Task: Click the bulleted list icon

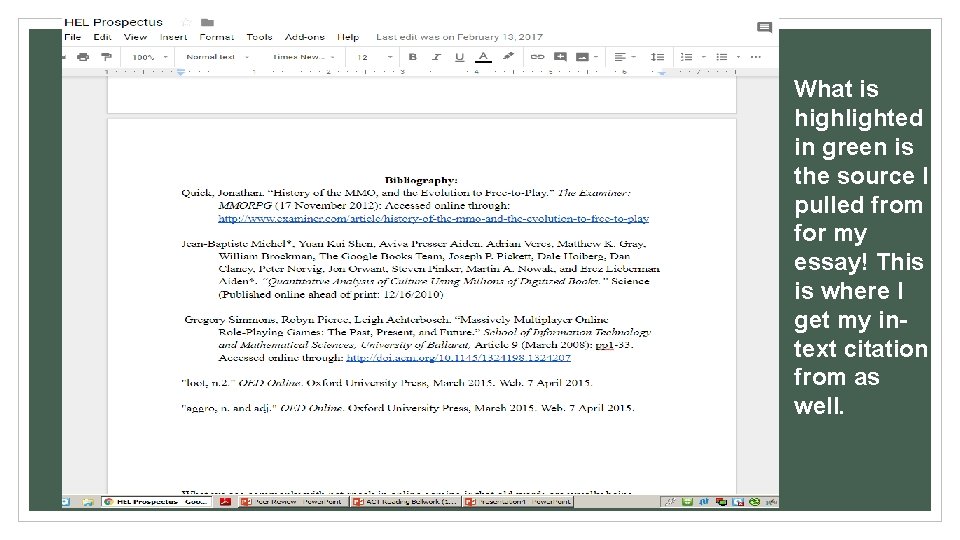Action: point(722,57)
